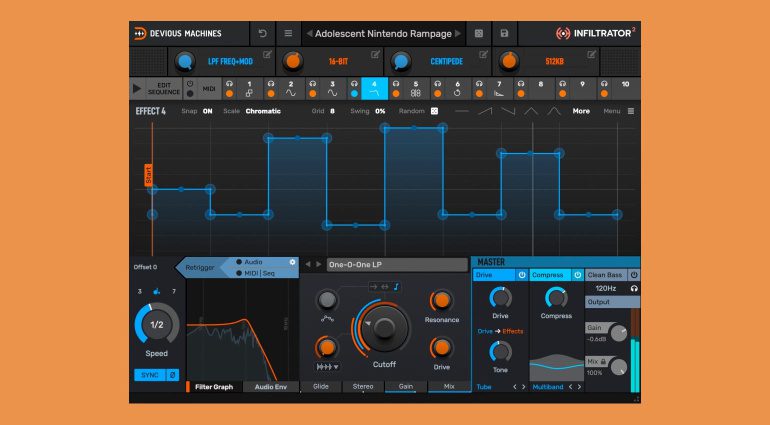770x425 pixels.
Task: Go to the previous preset arrow
Action: pyautogui.click(x=309, y=33)
